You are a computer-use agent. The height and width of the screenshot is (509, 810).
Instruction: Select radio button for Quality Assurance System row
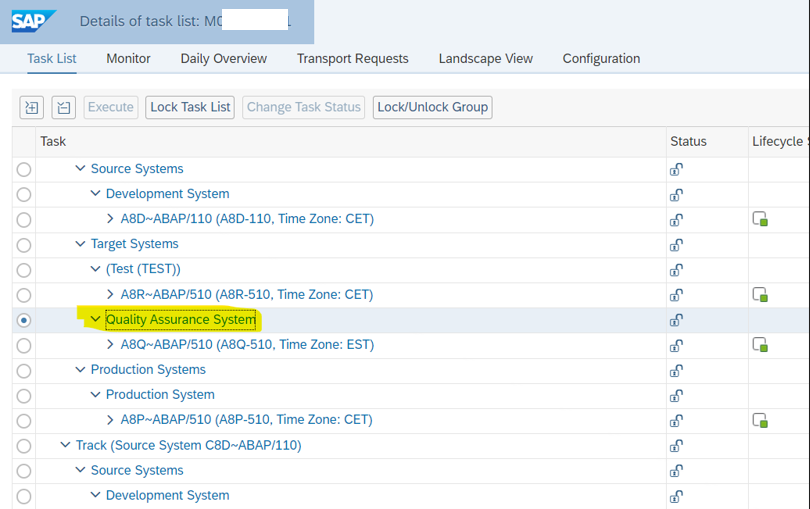tap(24, 320)
